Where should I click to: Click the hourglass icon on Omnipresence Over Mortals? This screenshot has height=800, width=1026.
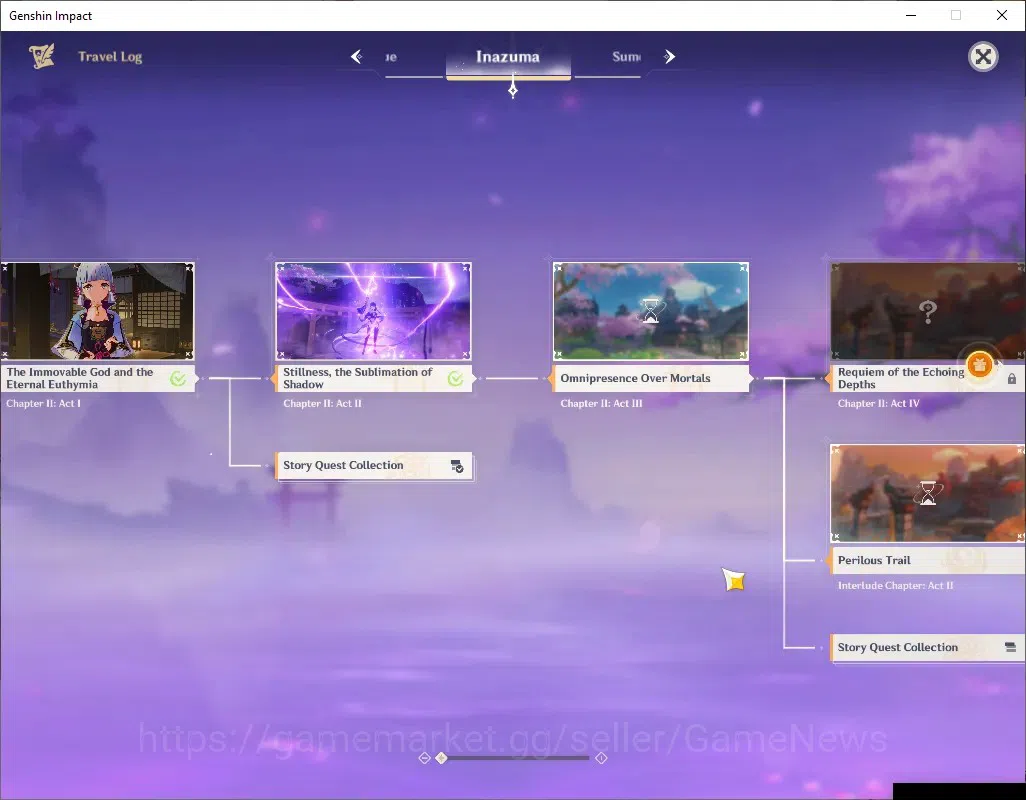coord(651,311)
